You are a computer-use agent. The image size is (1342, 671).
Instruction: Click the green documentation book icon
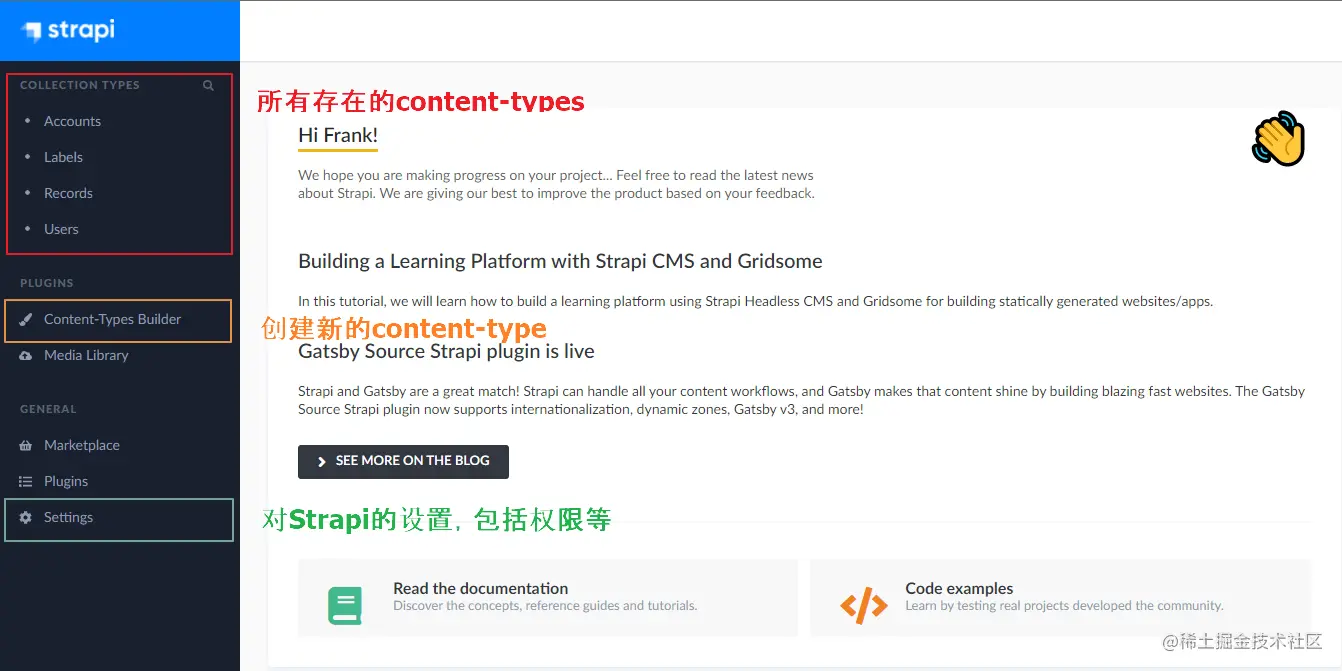pos(345,605)
